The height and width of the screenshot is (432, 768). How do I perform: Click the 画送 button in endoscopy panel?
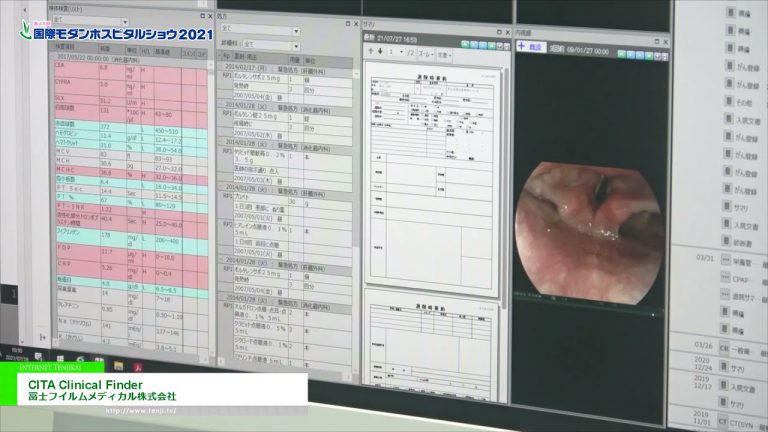531,47
